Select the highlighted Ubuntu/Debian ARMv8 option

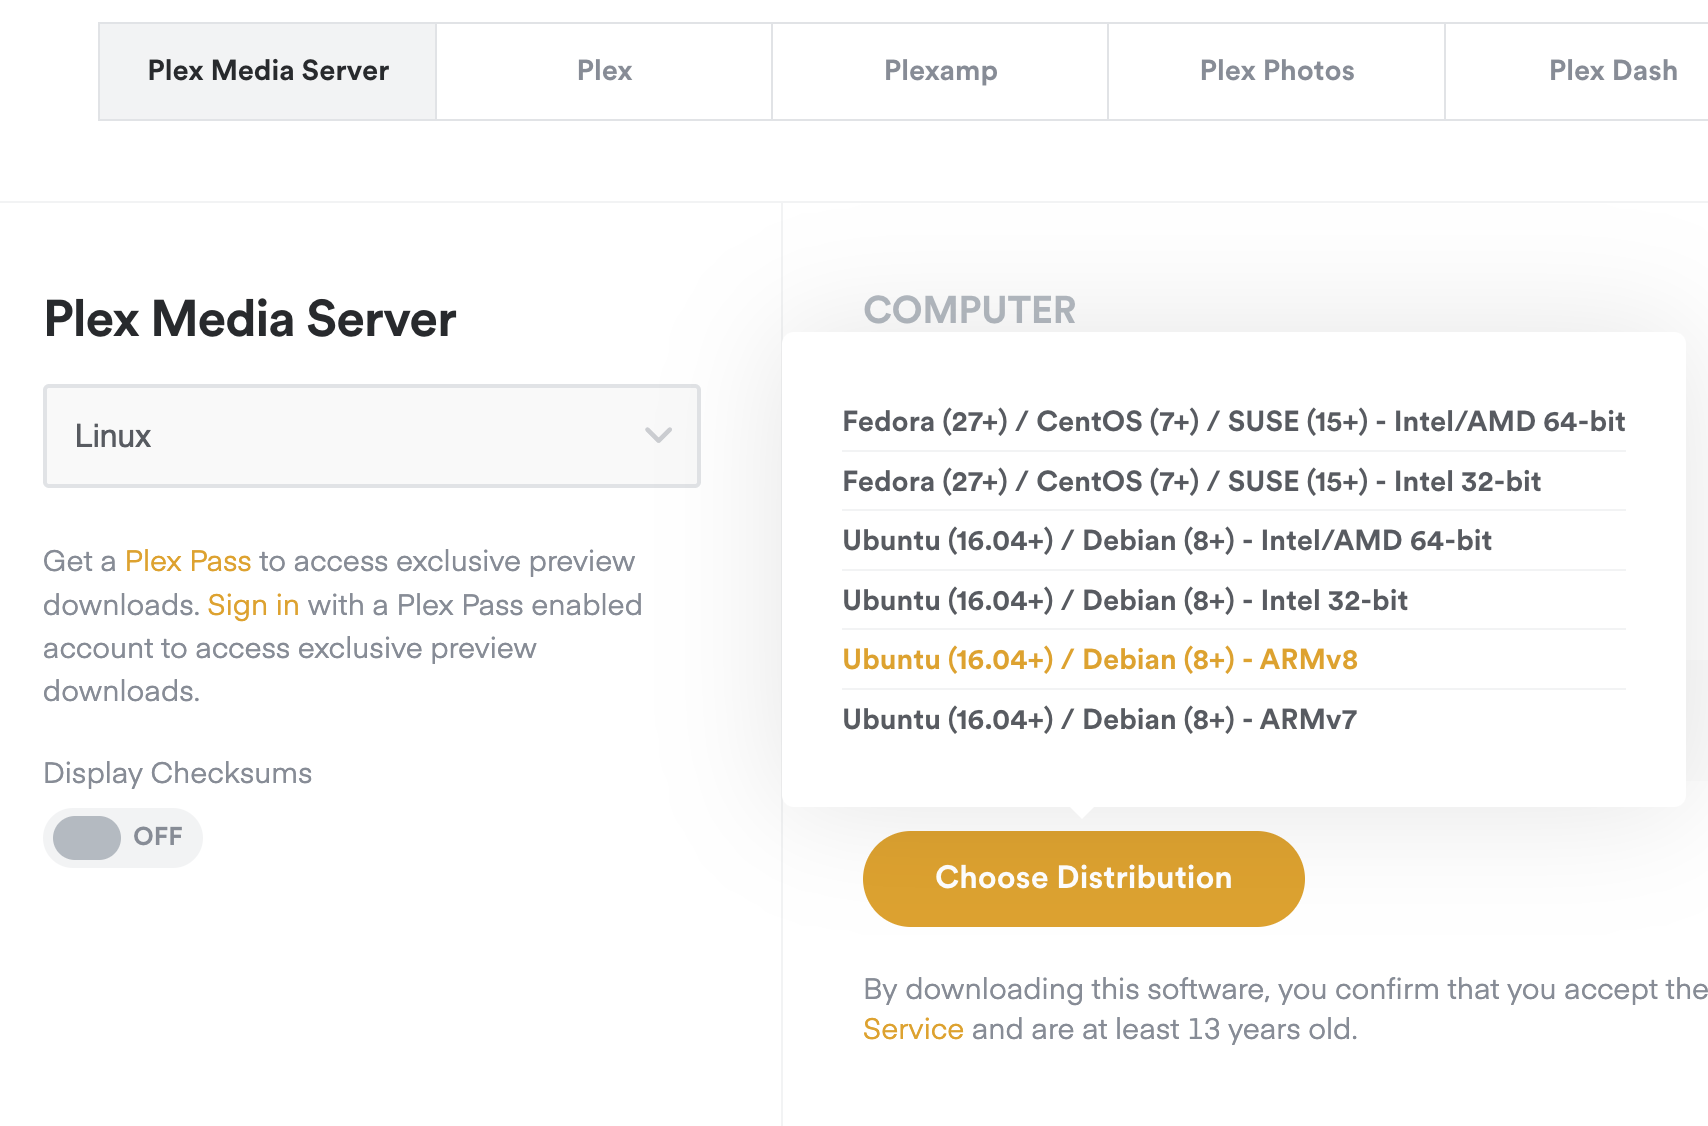coord(1100,659)
